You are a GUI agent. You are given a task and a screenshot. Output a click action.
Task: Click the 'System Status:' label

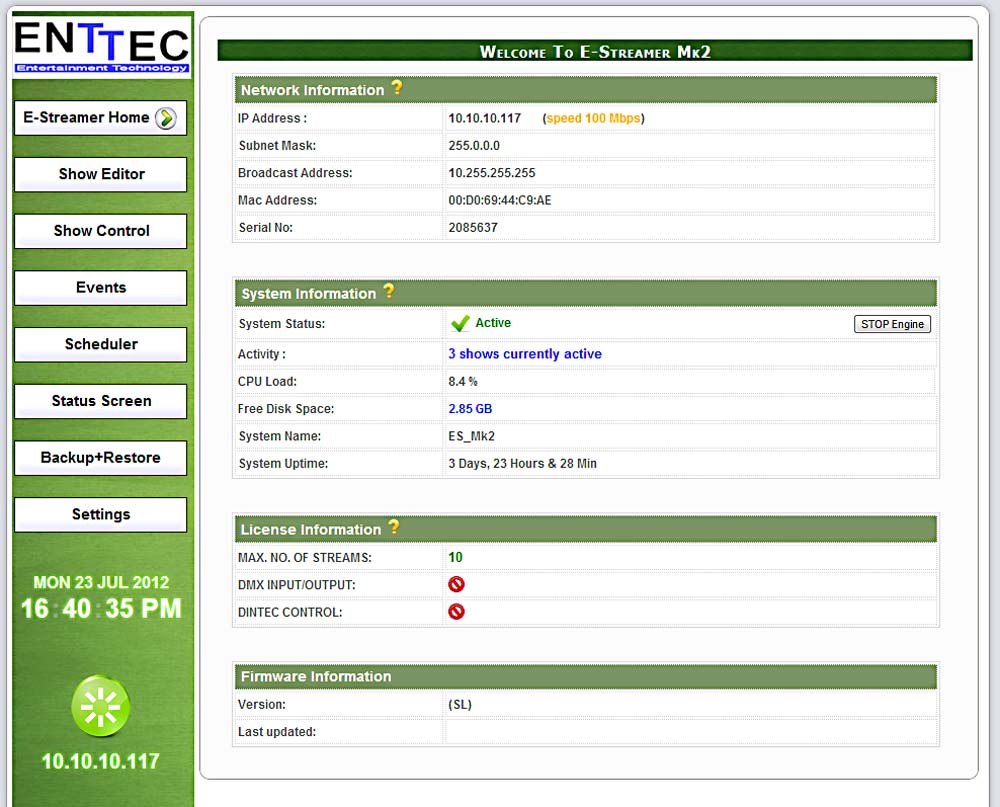pos(281,324)
